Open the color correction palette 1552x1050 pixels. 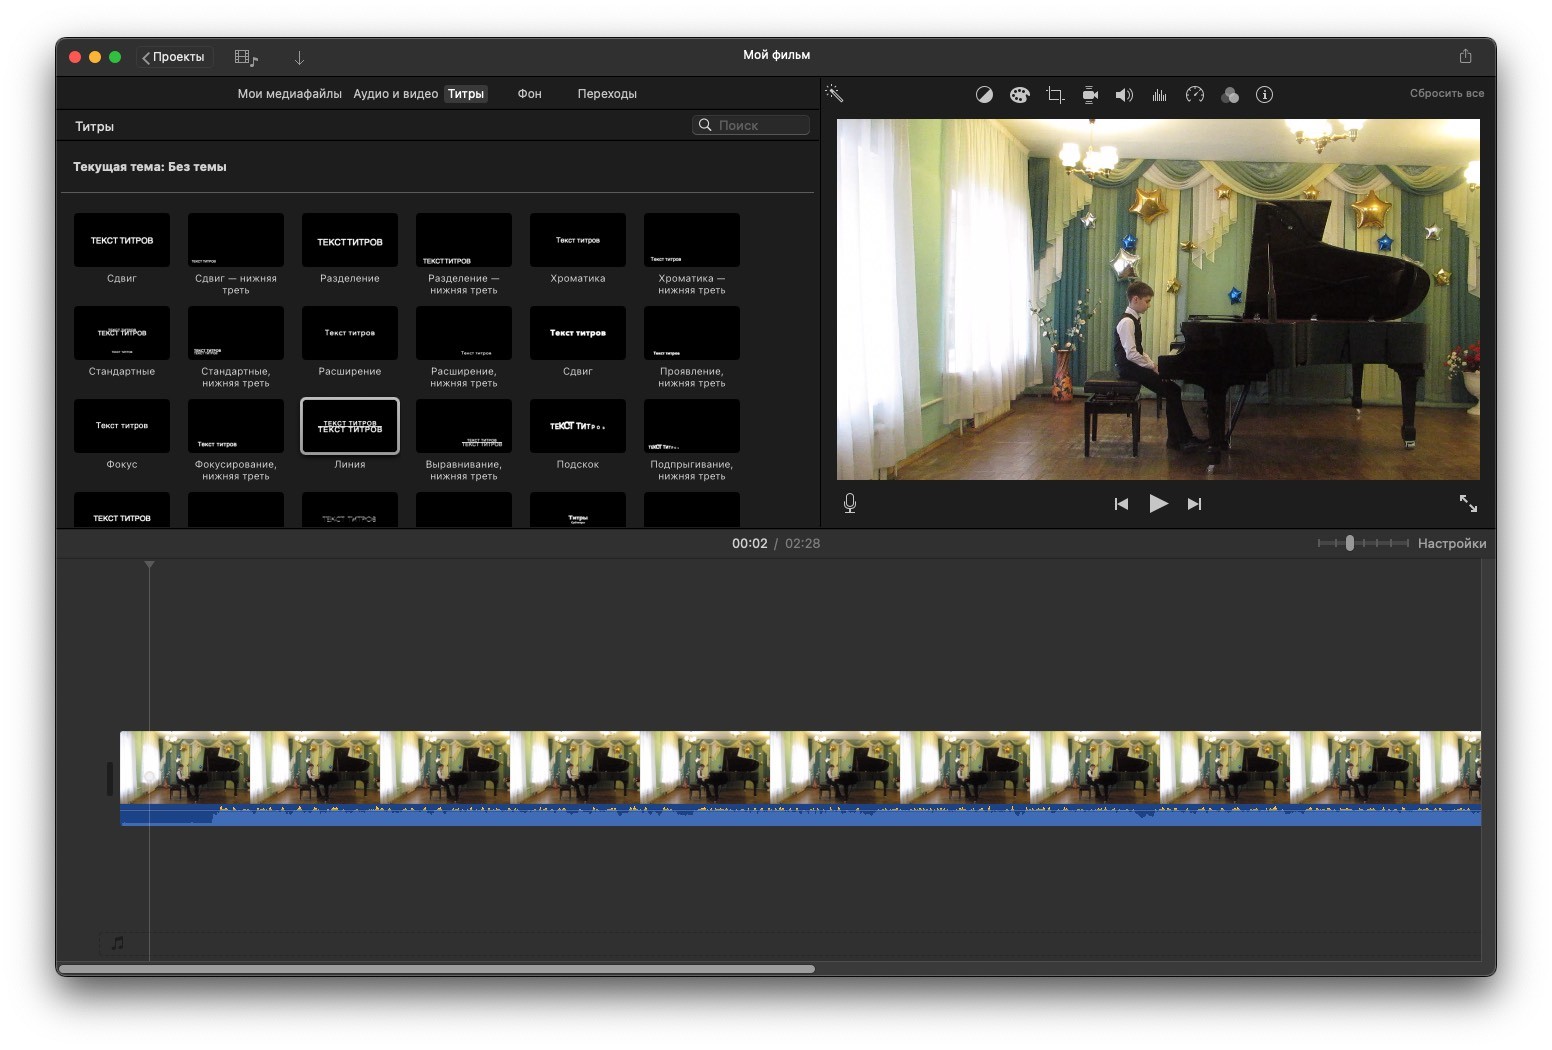click(x=1019, y=95)
